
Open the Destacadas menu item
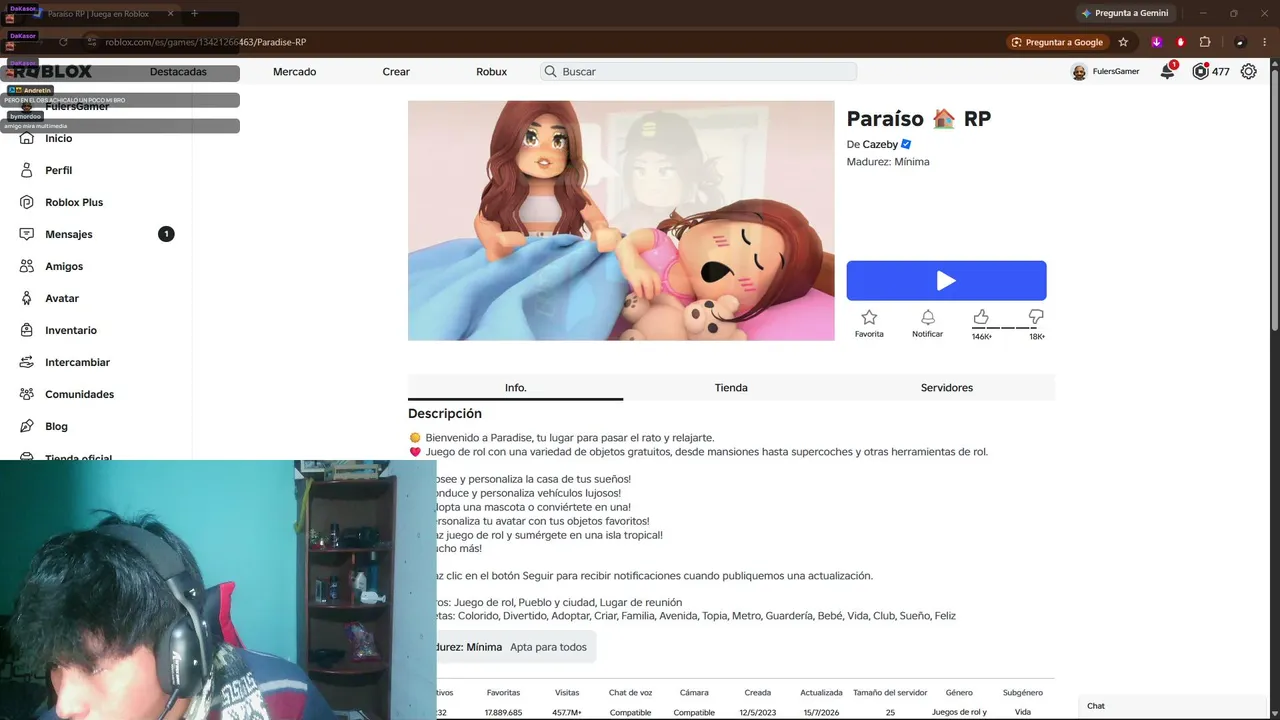178,72
